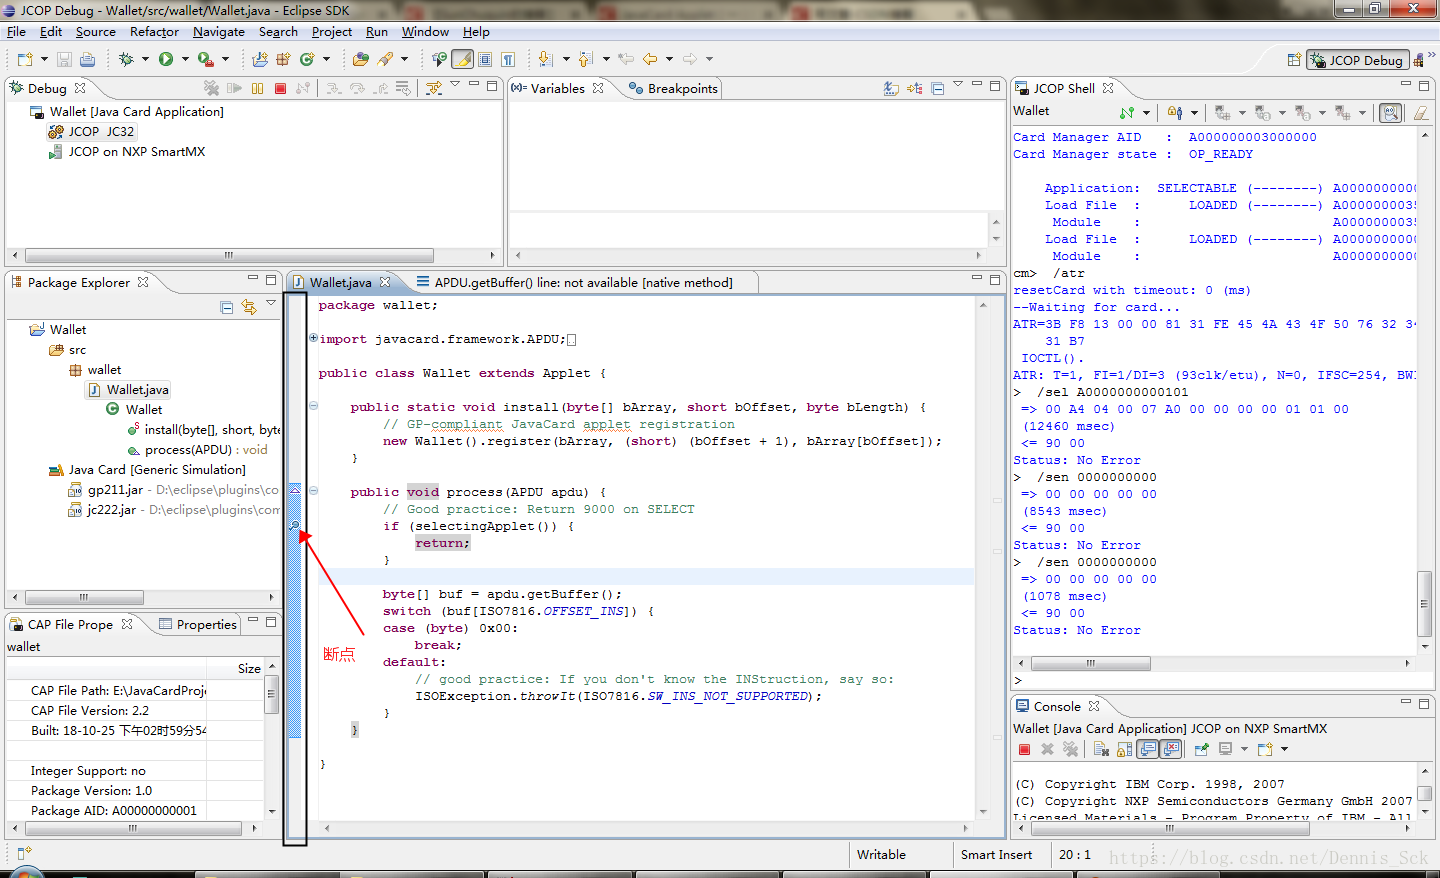1440x878 pixels.
Task: Toggle show console on standard out change
Action: tap(1148, 749)
